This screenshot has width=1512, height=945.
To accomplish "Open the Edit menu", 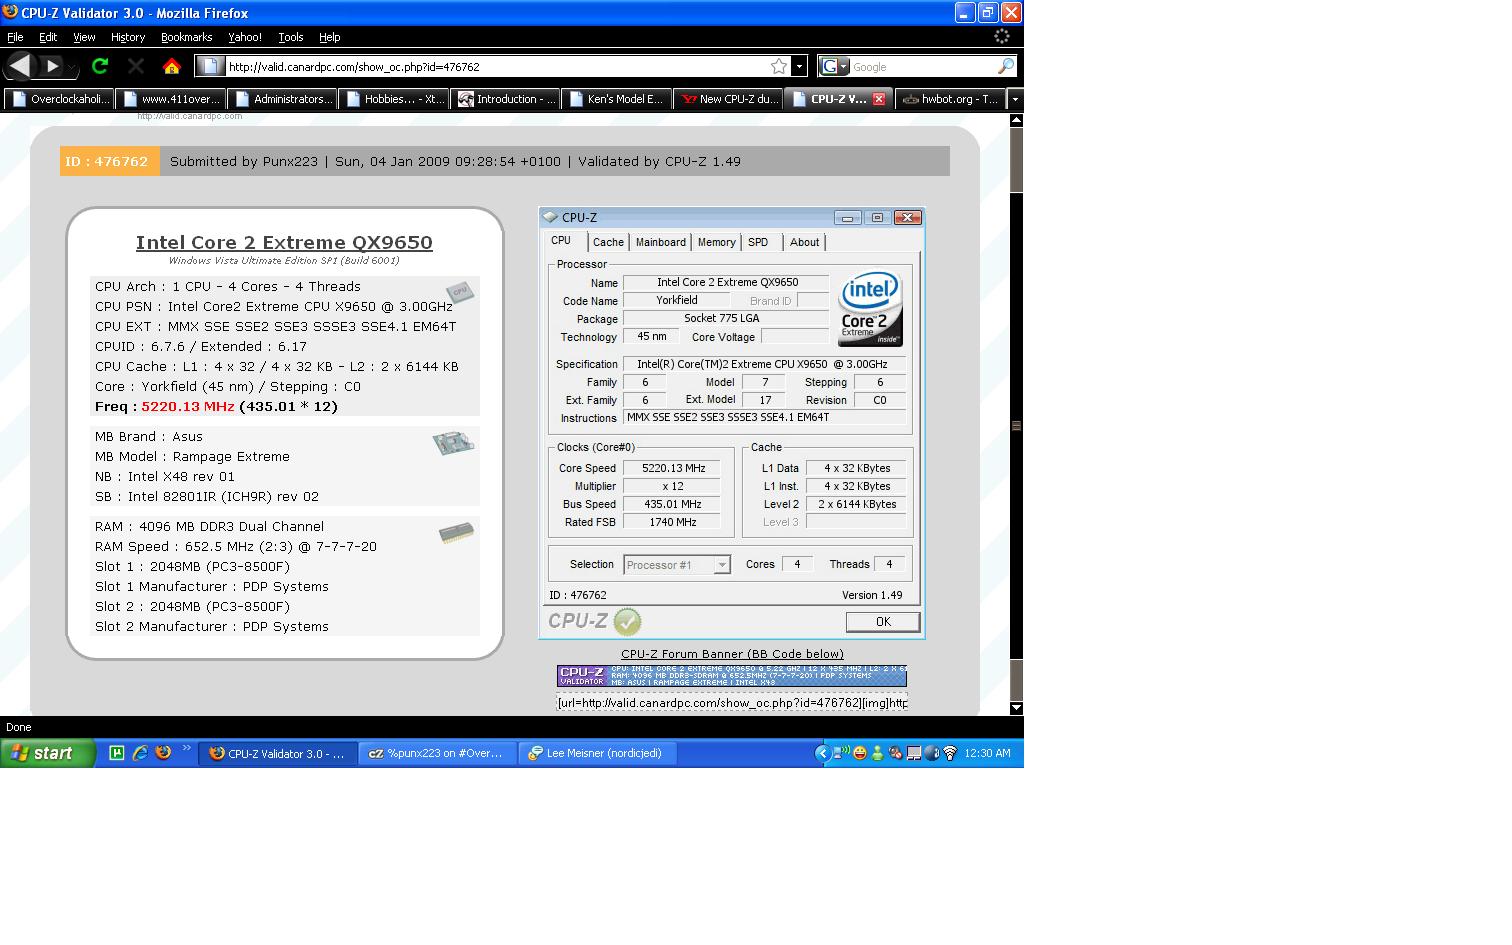I will [48, 37].
